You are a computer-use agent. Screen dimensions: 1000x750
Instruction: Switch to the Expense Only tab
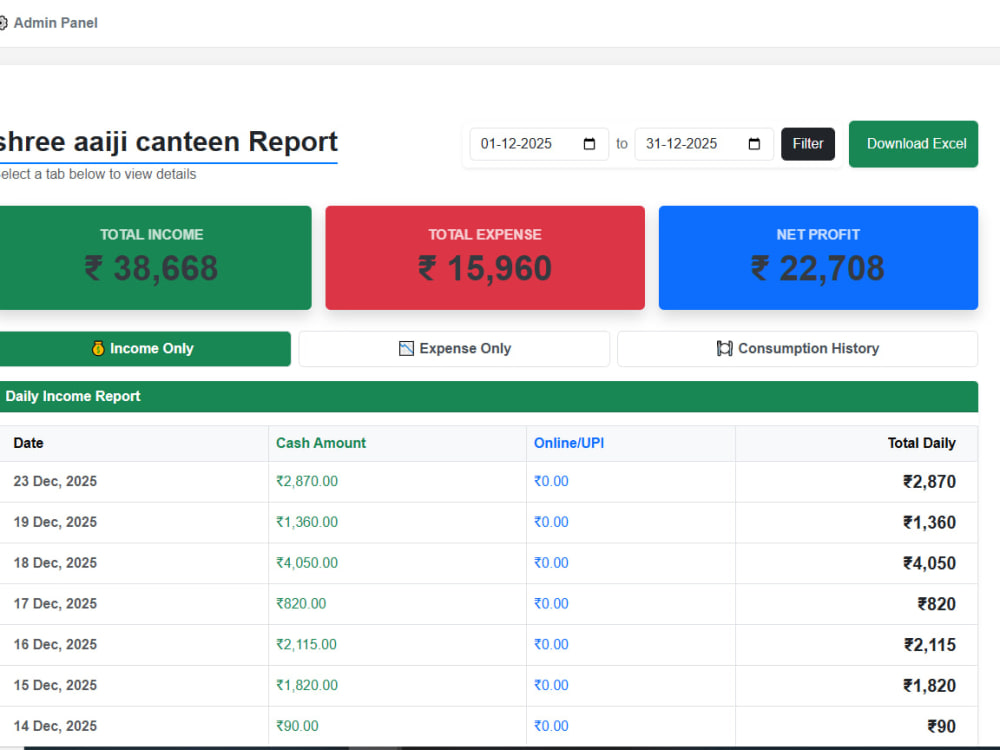point(454,349)
